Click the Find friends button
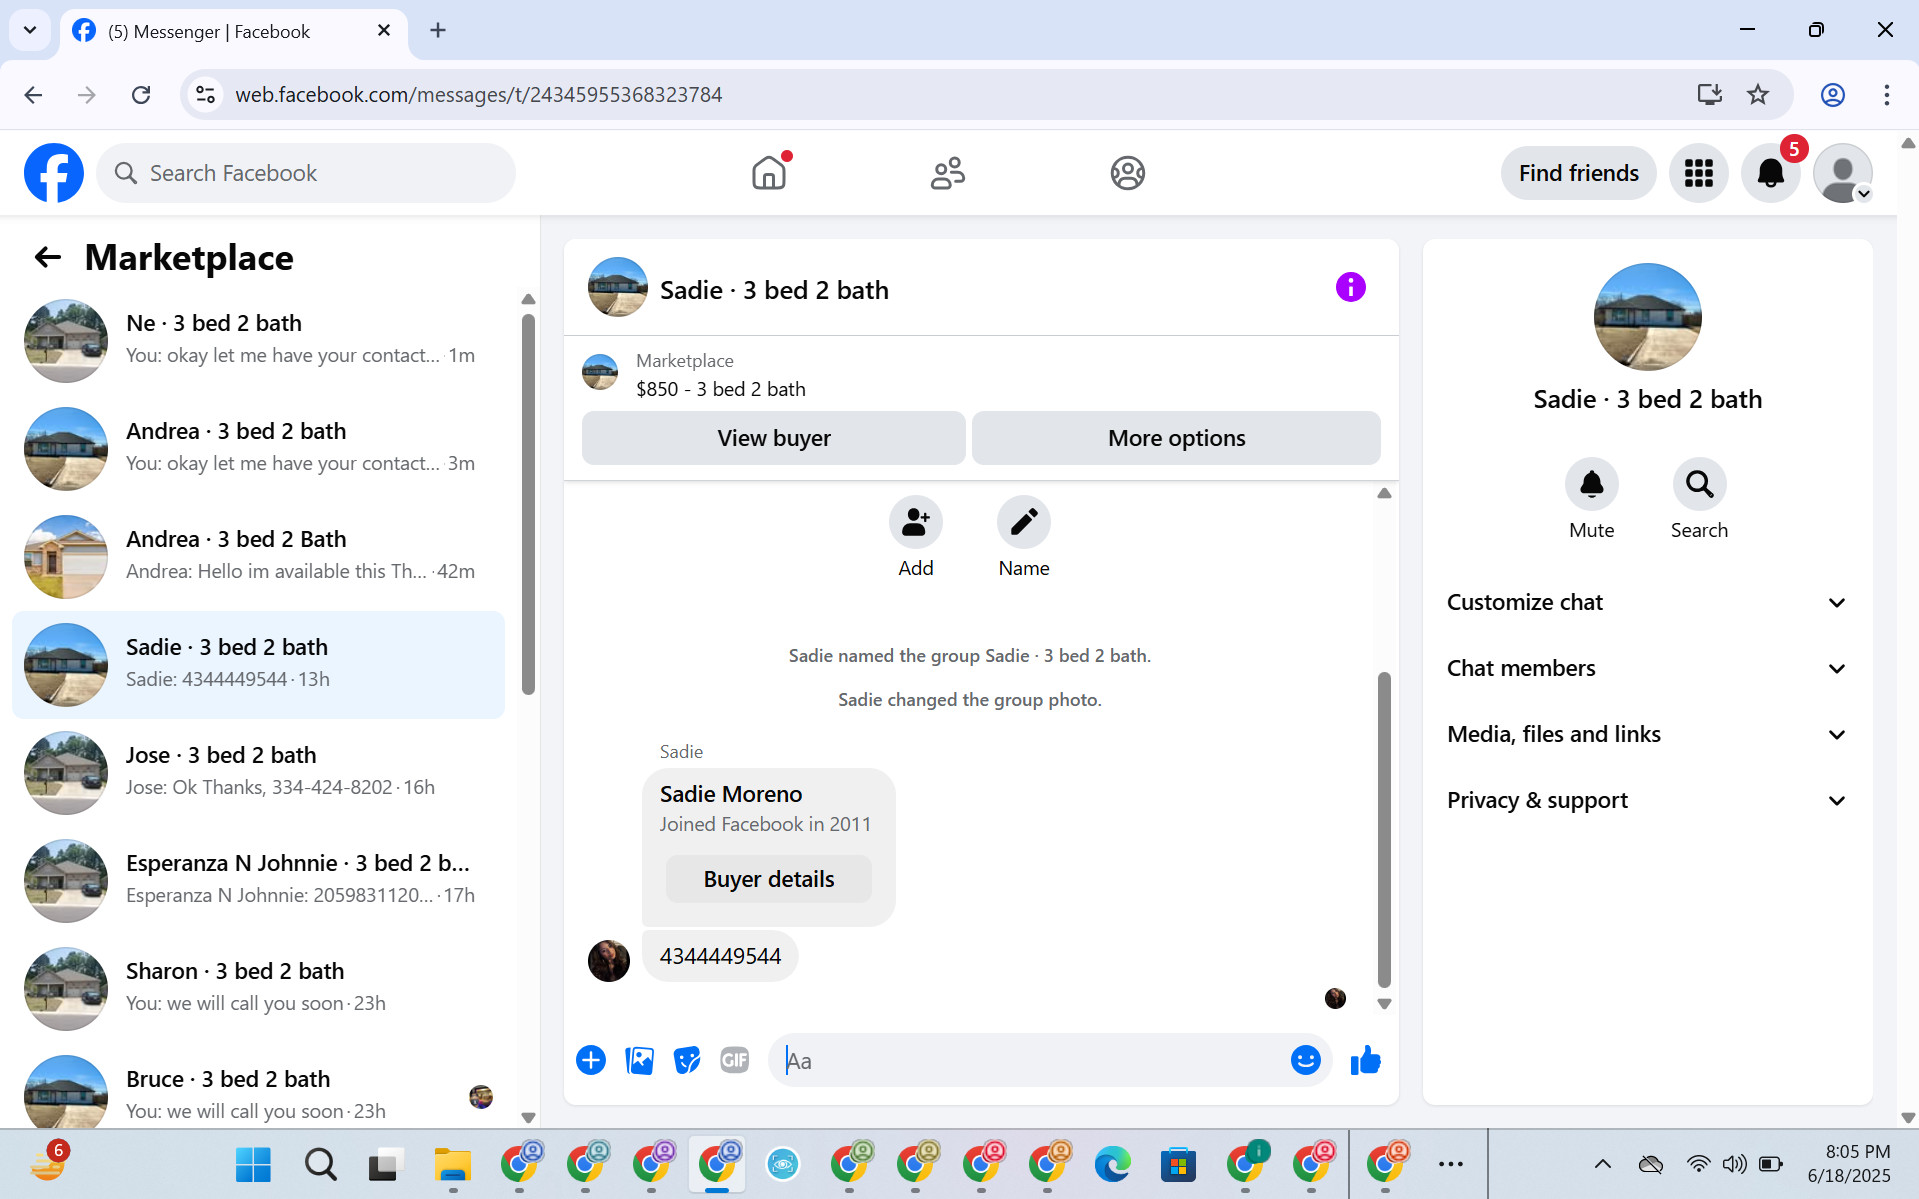The width and height of the screenshot is (1919, 1199). (x=1578, y=173)
